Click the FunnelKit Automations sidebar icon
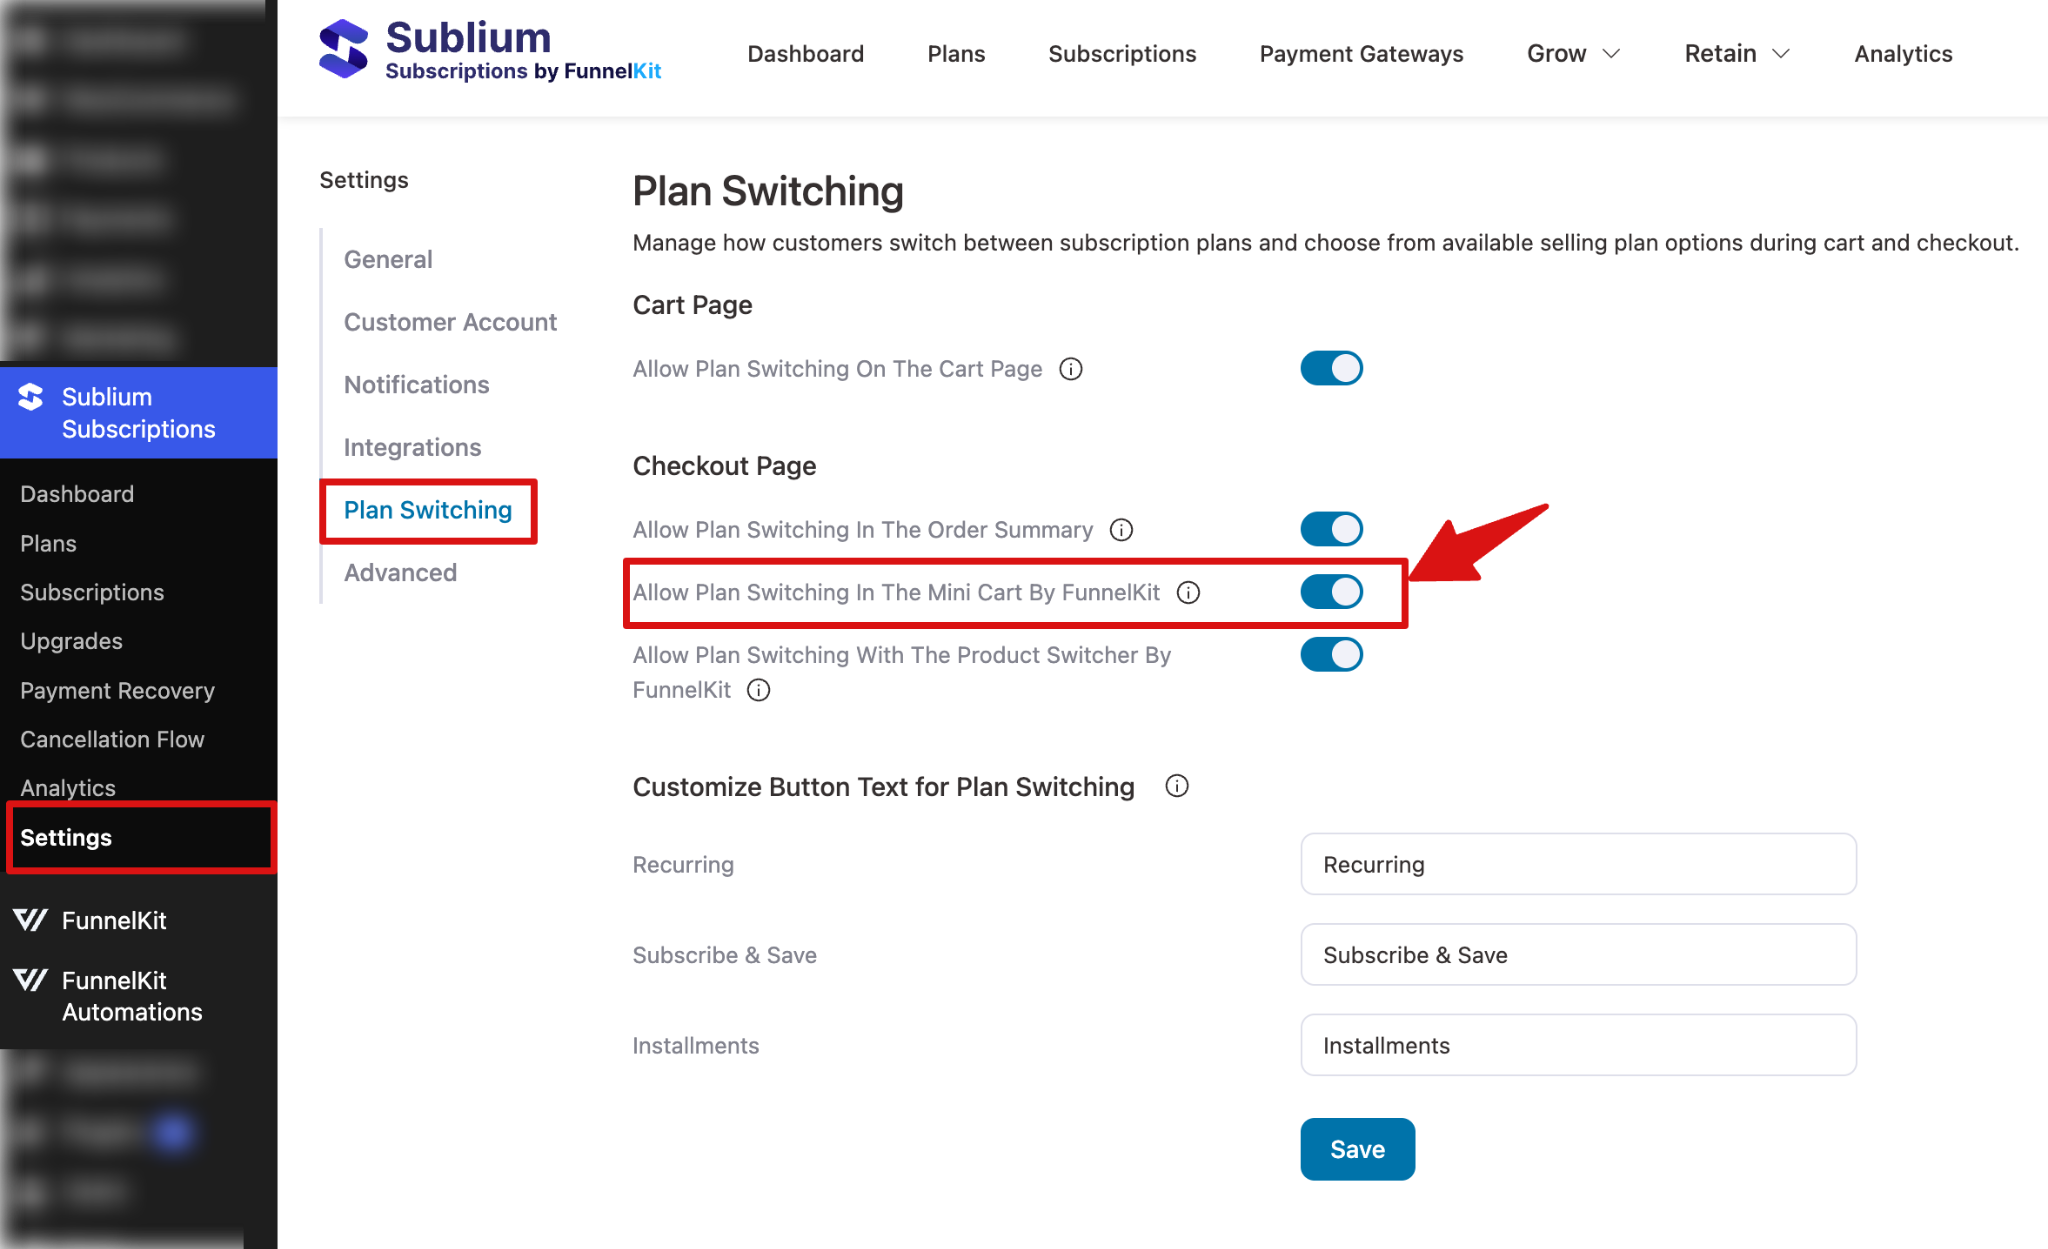 [x=30, y=980]
